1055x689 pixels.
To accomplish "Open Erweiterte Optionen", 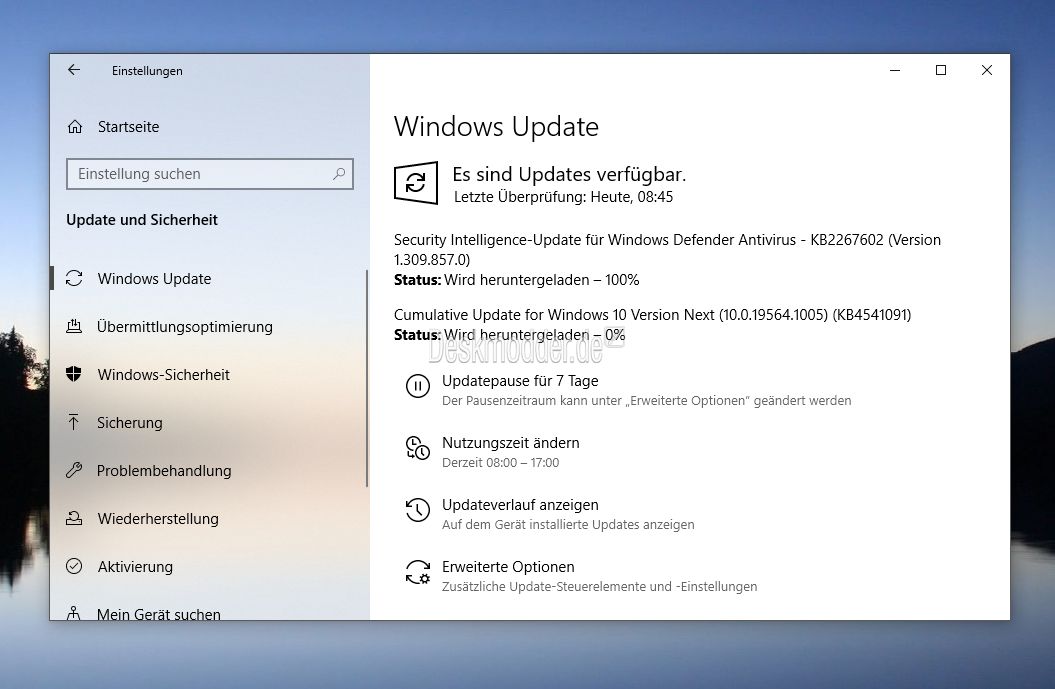I will coord(508,567).
